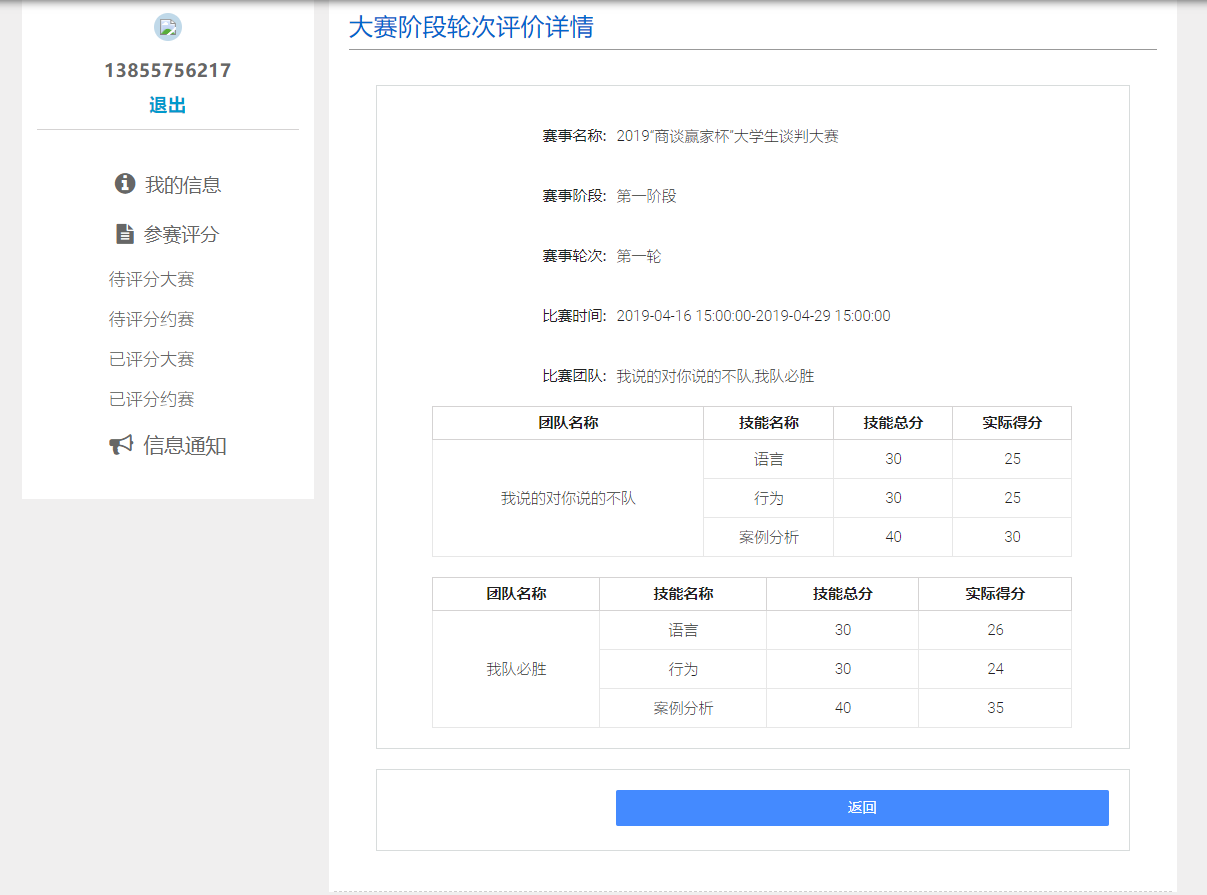
Task: Click the 技能总分 header in the 我说的对你说的不队 table
Action: coord(893,423)
